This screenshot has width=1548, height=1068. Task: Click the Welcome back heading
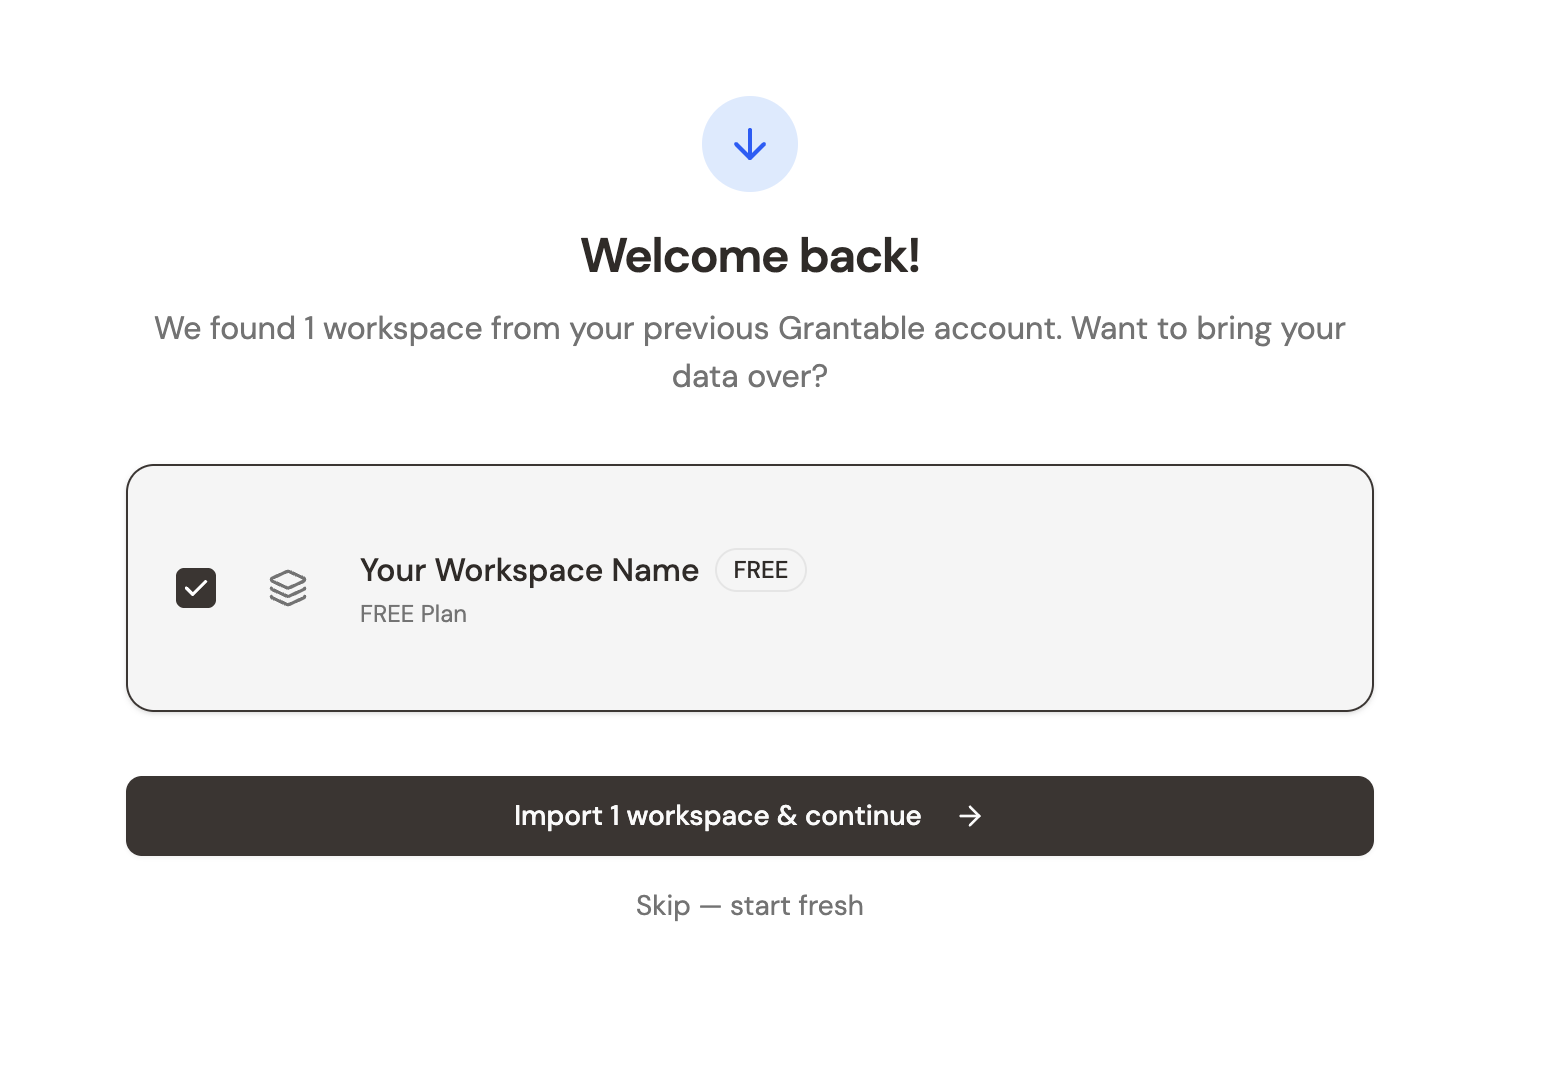749,255
